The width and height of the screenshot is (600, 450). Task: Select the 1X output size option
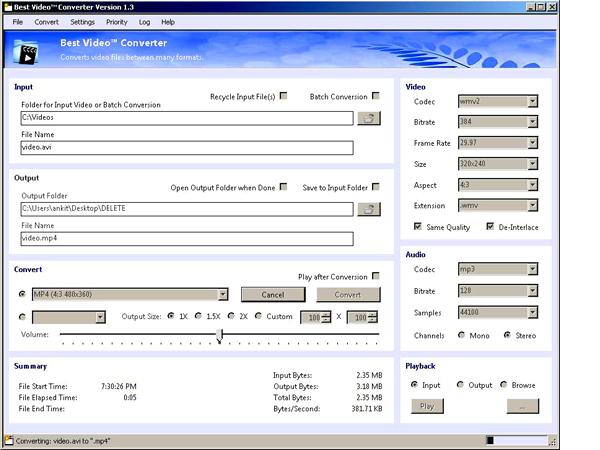(x=171, y=316)
